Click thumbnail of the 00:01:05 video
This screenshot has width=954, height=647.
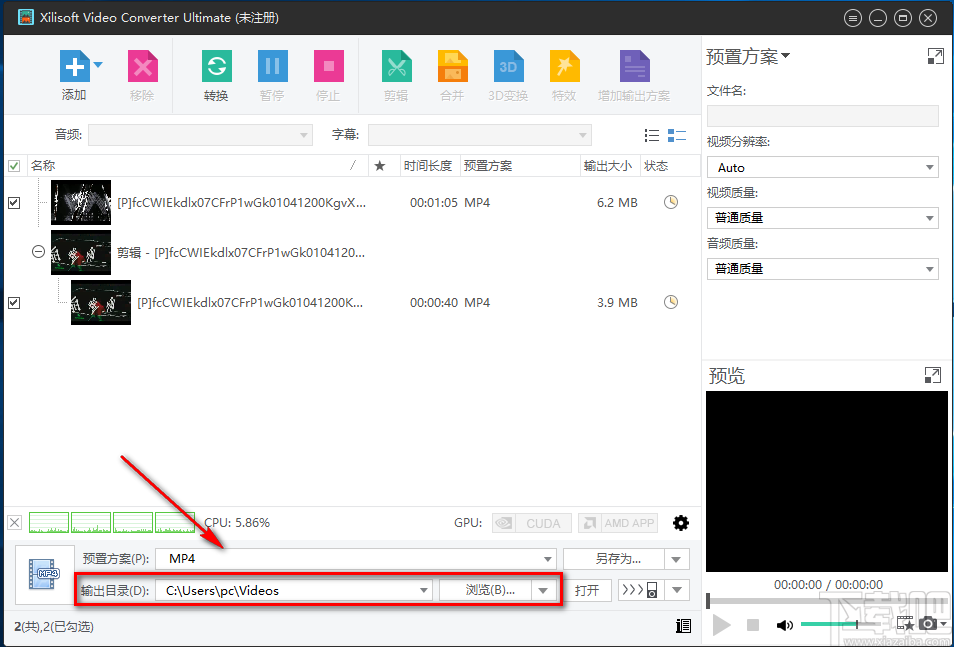pyautogui.click(x=81, y=203)
